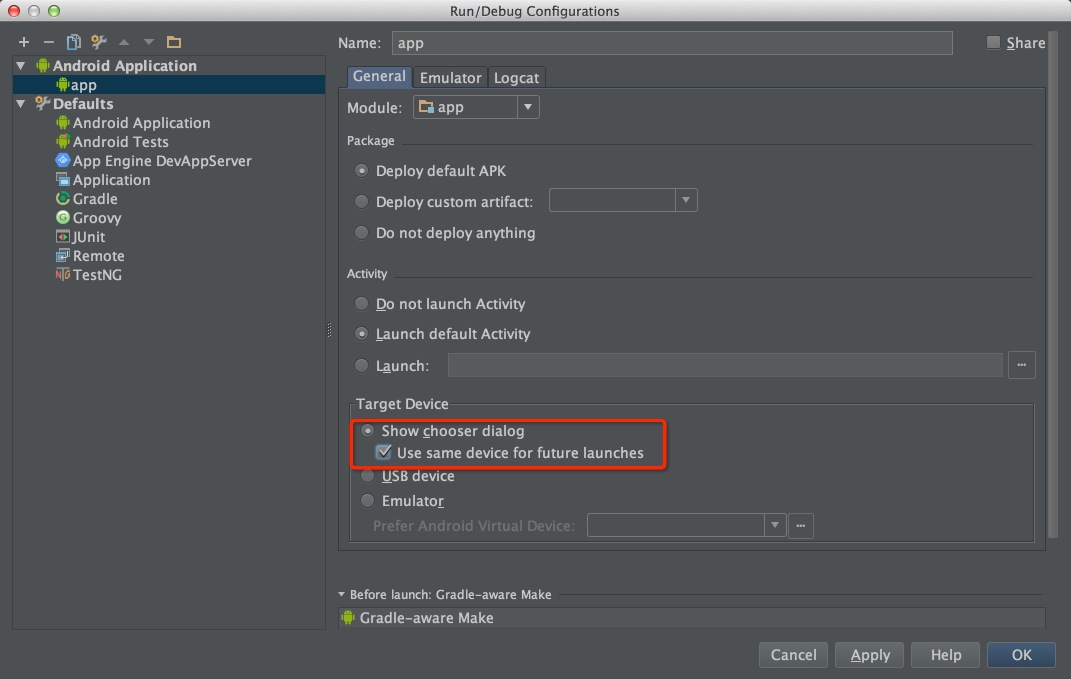Click the wrench edit defaults toolbar icon

pos(98,42)
